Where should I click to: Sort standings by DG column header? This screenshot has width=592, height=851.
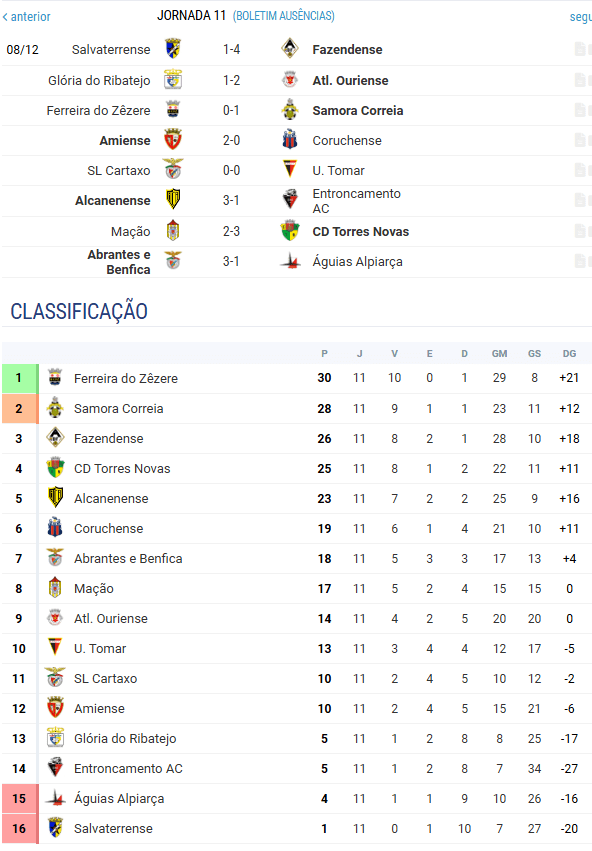(x=569, y=354)
